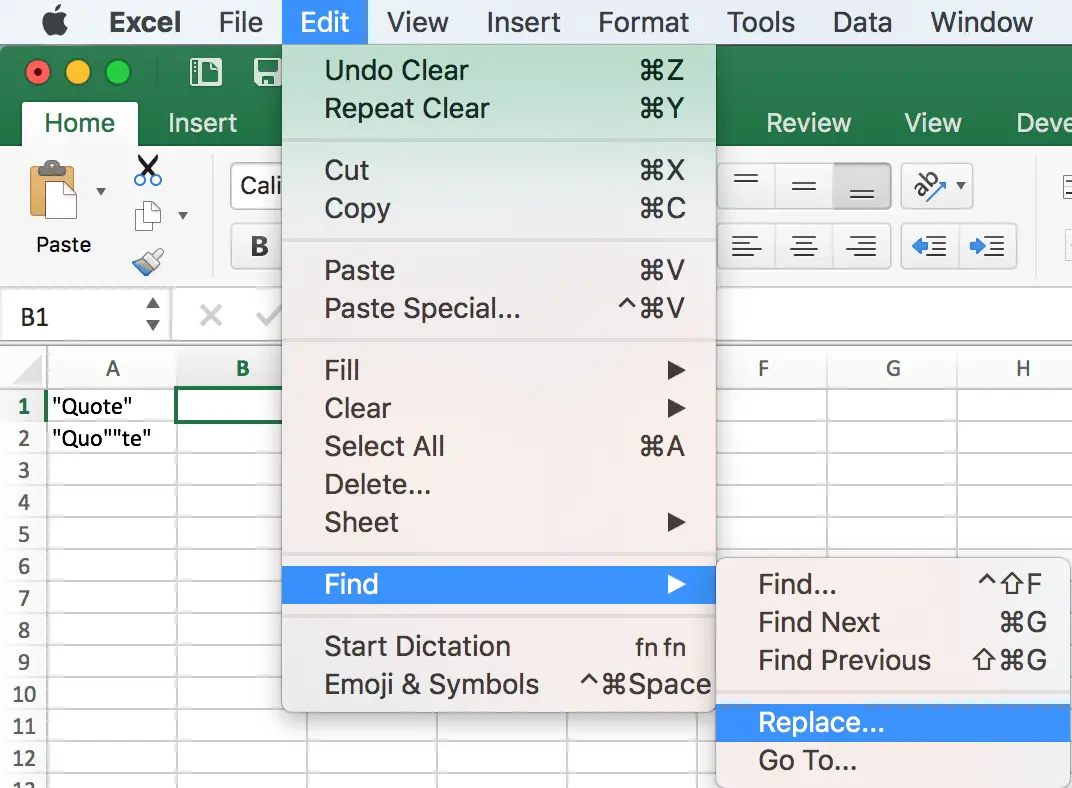1072x788 pixels.
Task: Open the Data menu
Action: click(x=862, y=22)
